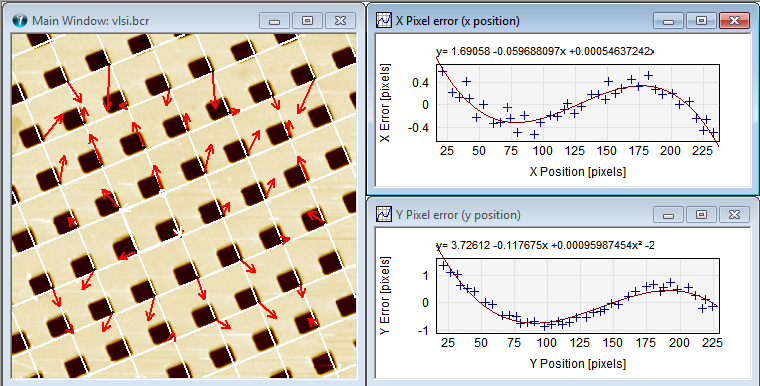Click the X plot equation starting y= 1.69058
Image resolution: width=760 pixels, height=386 pixels.
pyautogui.click(x=545, y=51)
